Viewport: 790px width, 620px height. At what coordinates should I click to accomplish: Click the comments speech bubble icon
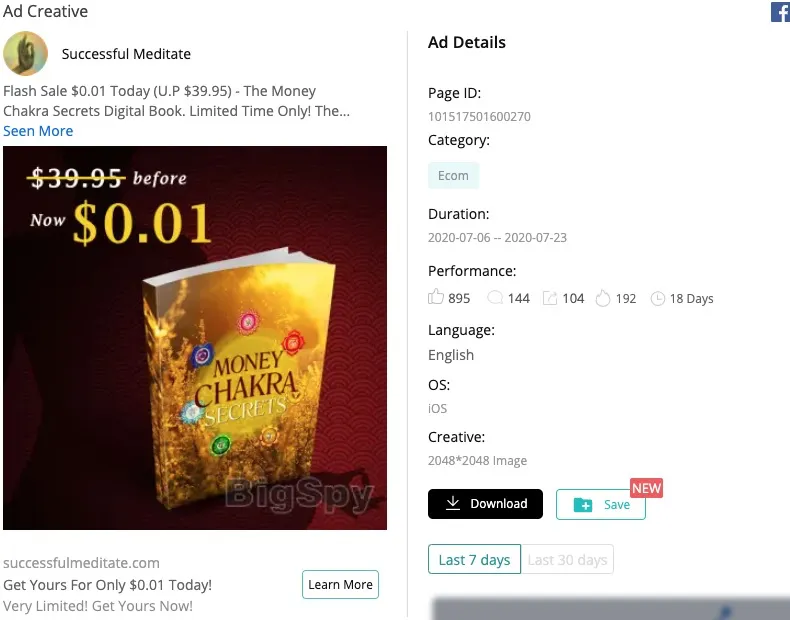coord(494,298)
